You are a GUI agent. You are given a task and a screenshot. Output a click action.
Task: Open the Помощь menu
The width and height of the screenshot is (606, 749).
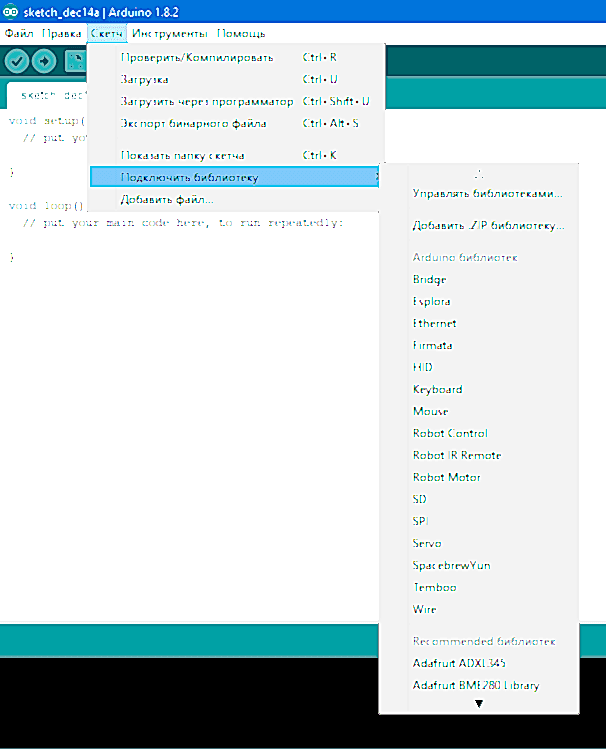pyautogui.click(x=242, y=34)
